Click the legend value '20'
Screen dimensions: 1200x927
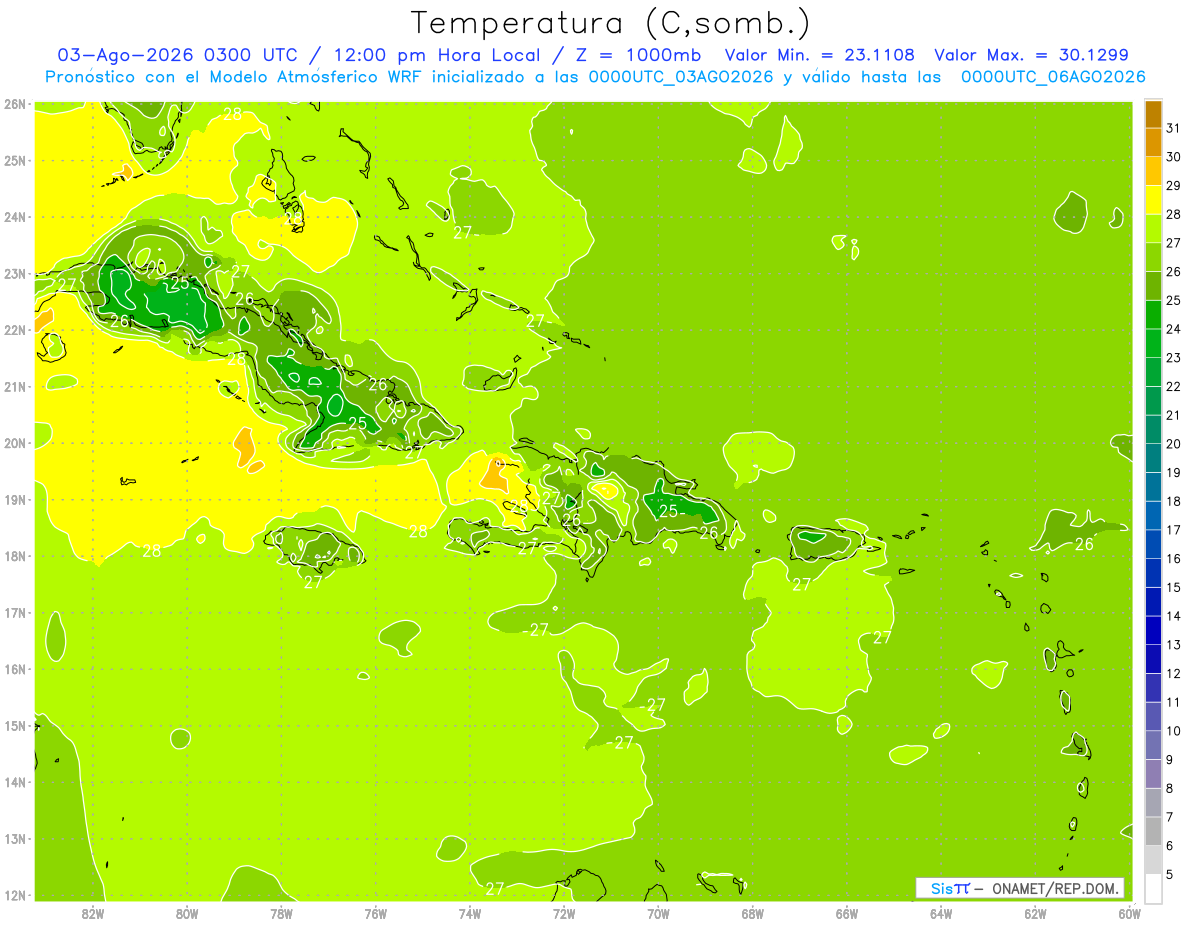1173,444
